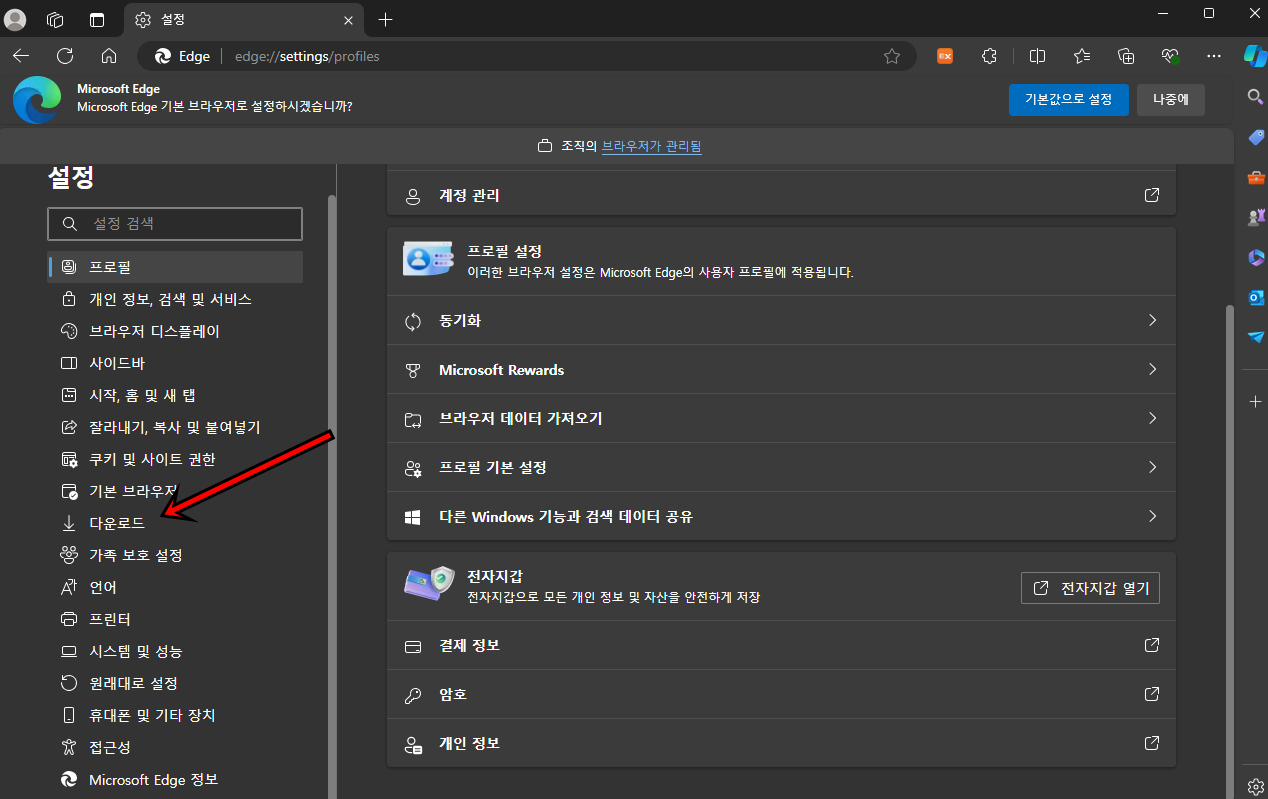Image resolution: width=1268 pixels, height=799 pixels.
Task: Expand the 동기화 row
Action: (x=781, y=321)
